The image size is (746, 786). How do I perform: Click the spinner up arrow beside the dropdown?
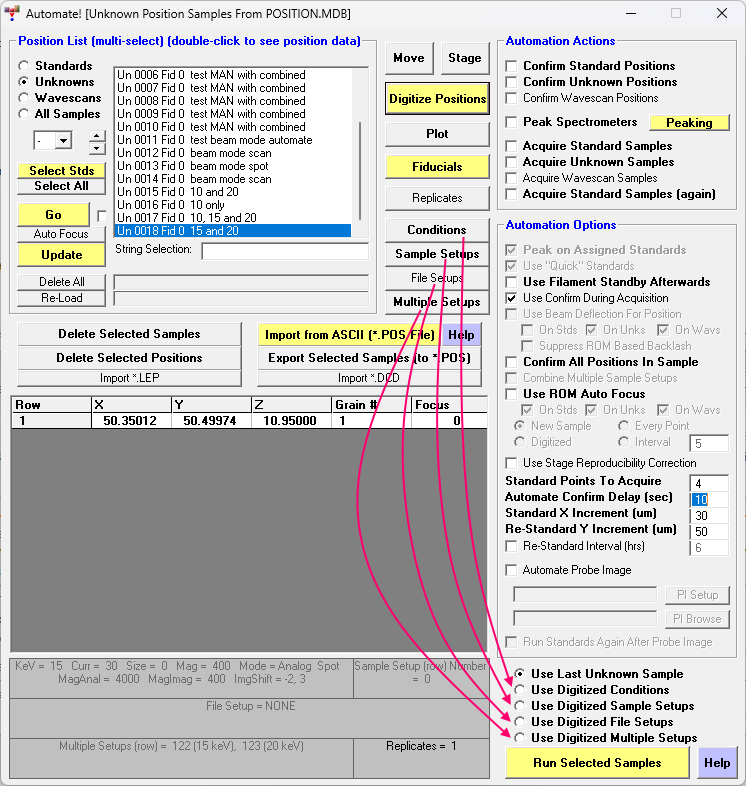(x=97, y=135)
